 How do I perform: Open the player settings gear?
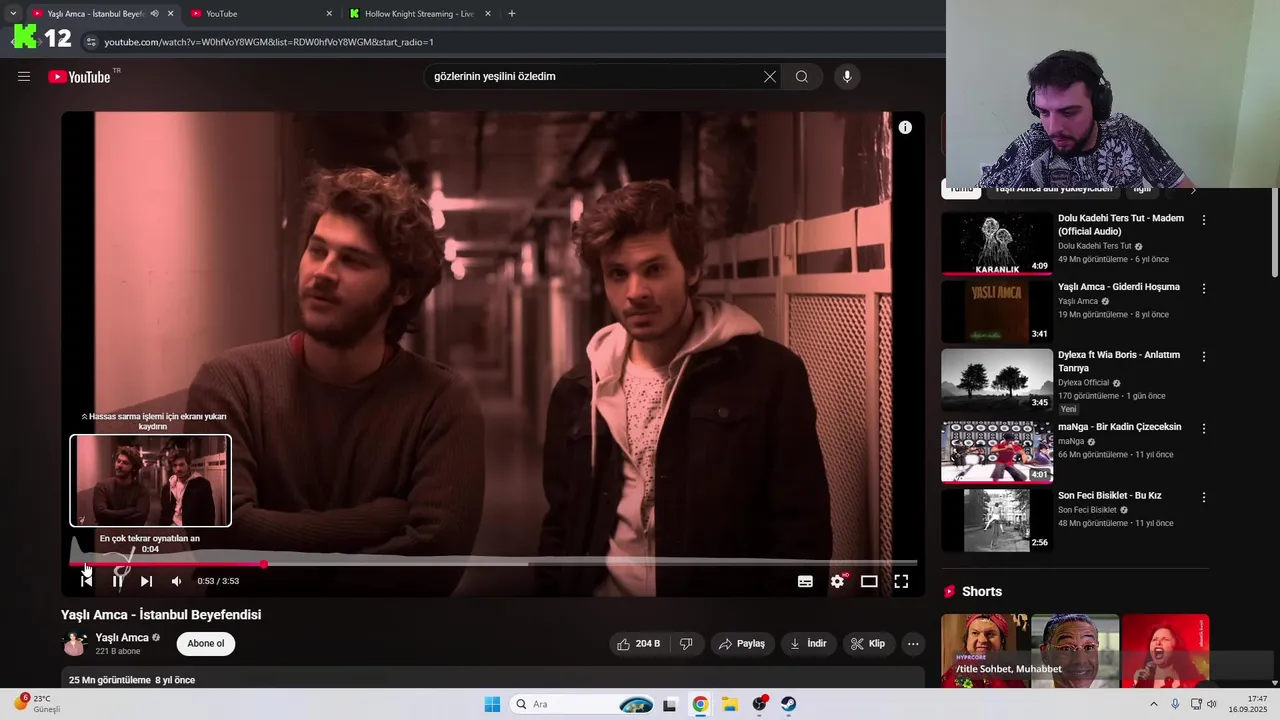pos(838,581)
